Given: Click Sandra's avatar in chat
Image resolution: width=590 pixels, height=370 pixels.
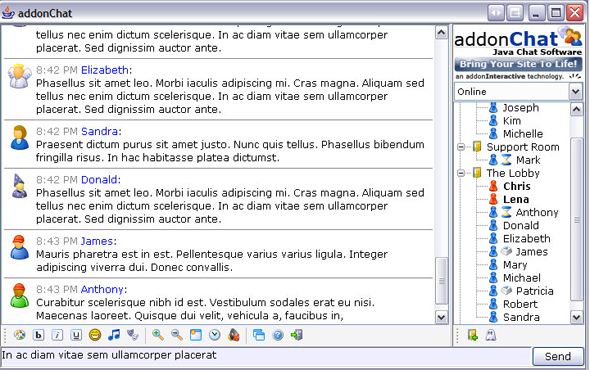Looking at the screenshot, I should 20,137.
